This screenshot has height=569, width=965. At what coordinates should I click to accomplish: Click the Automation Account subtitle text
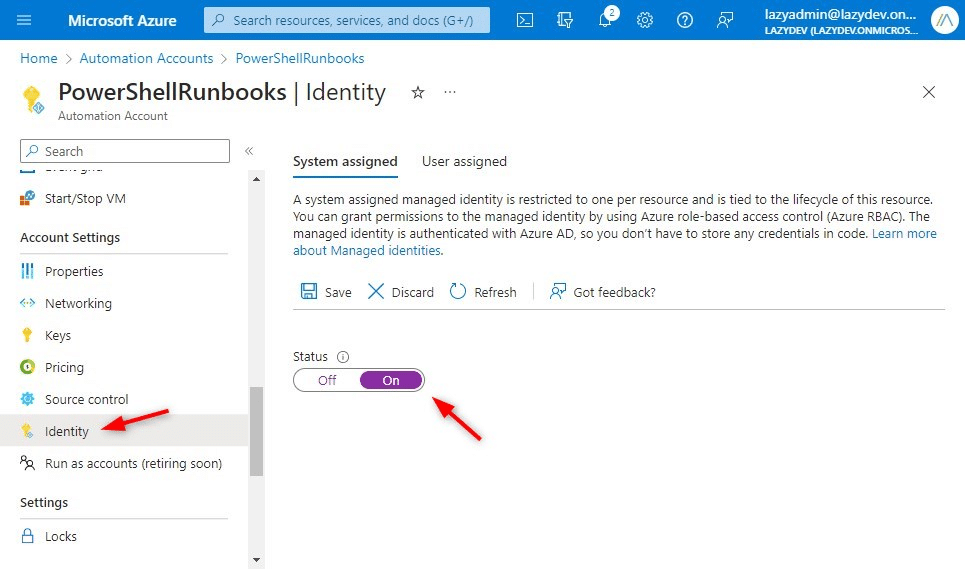113,116
